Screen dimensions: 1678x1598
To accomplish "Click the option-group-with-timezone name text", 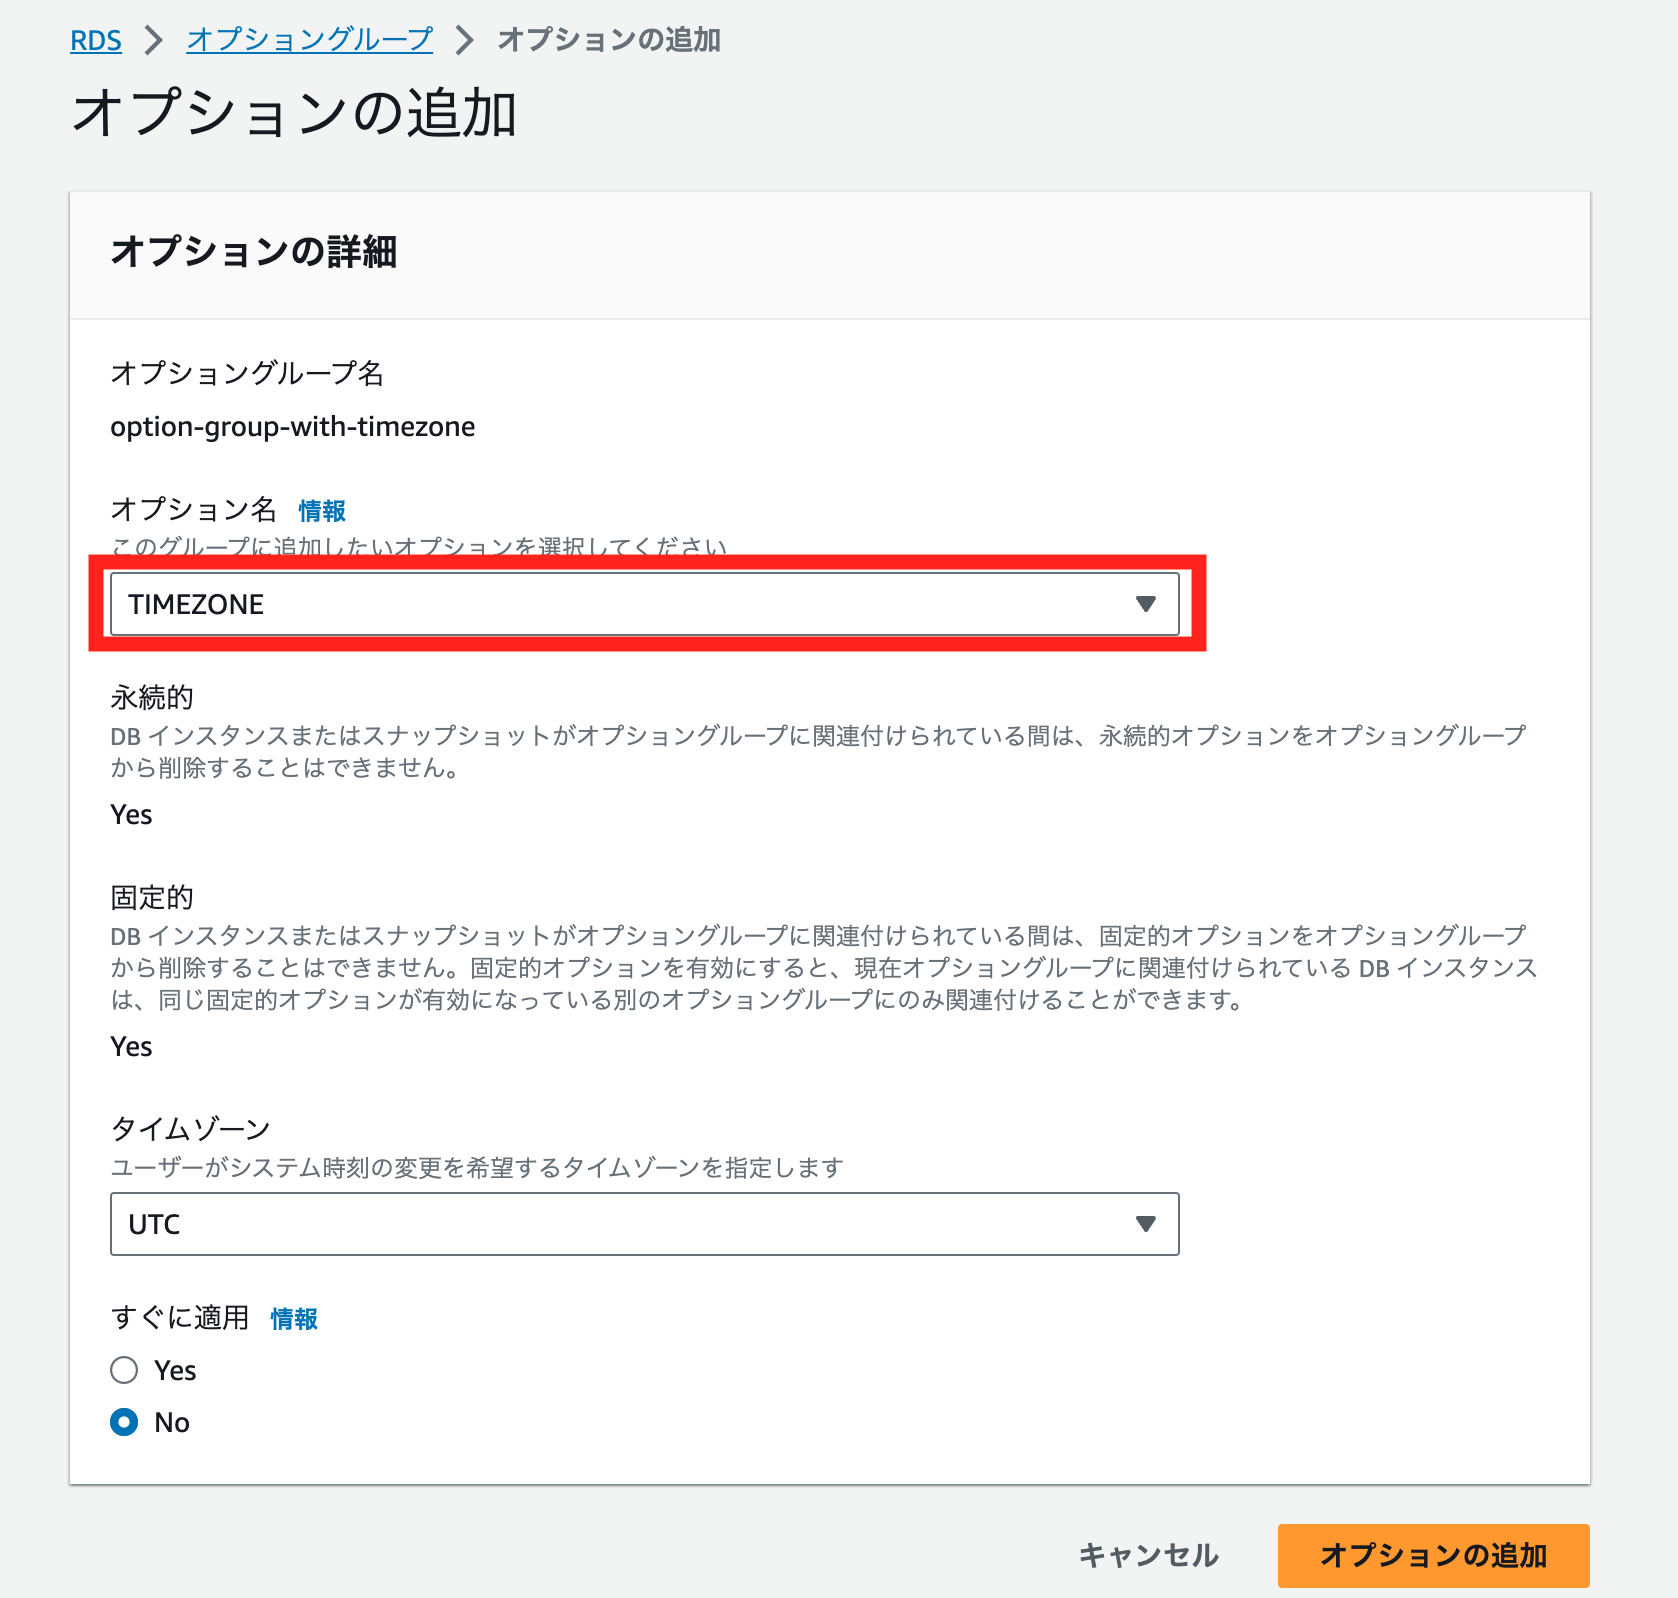I will [x=293, y=425].
